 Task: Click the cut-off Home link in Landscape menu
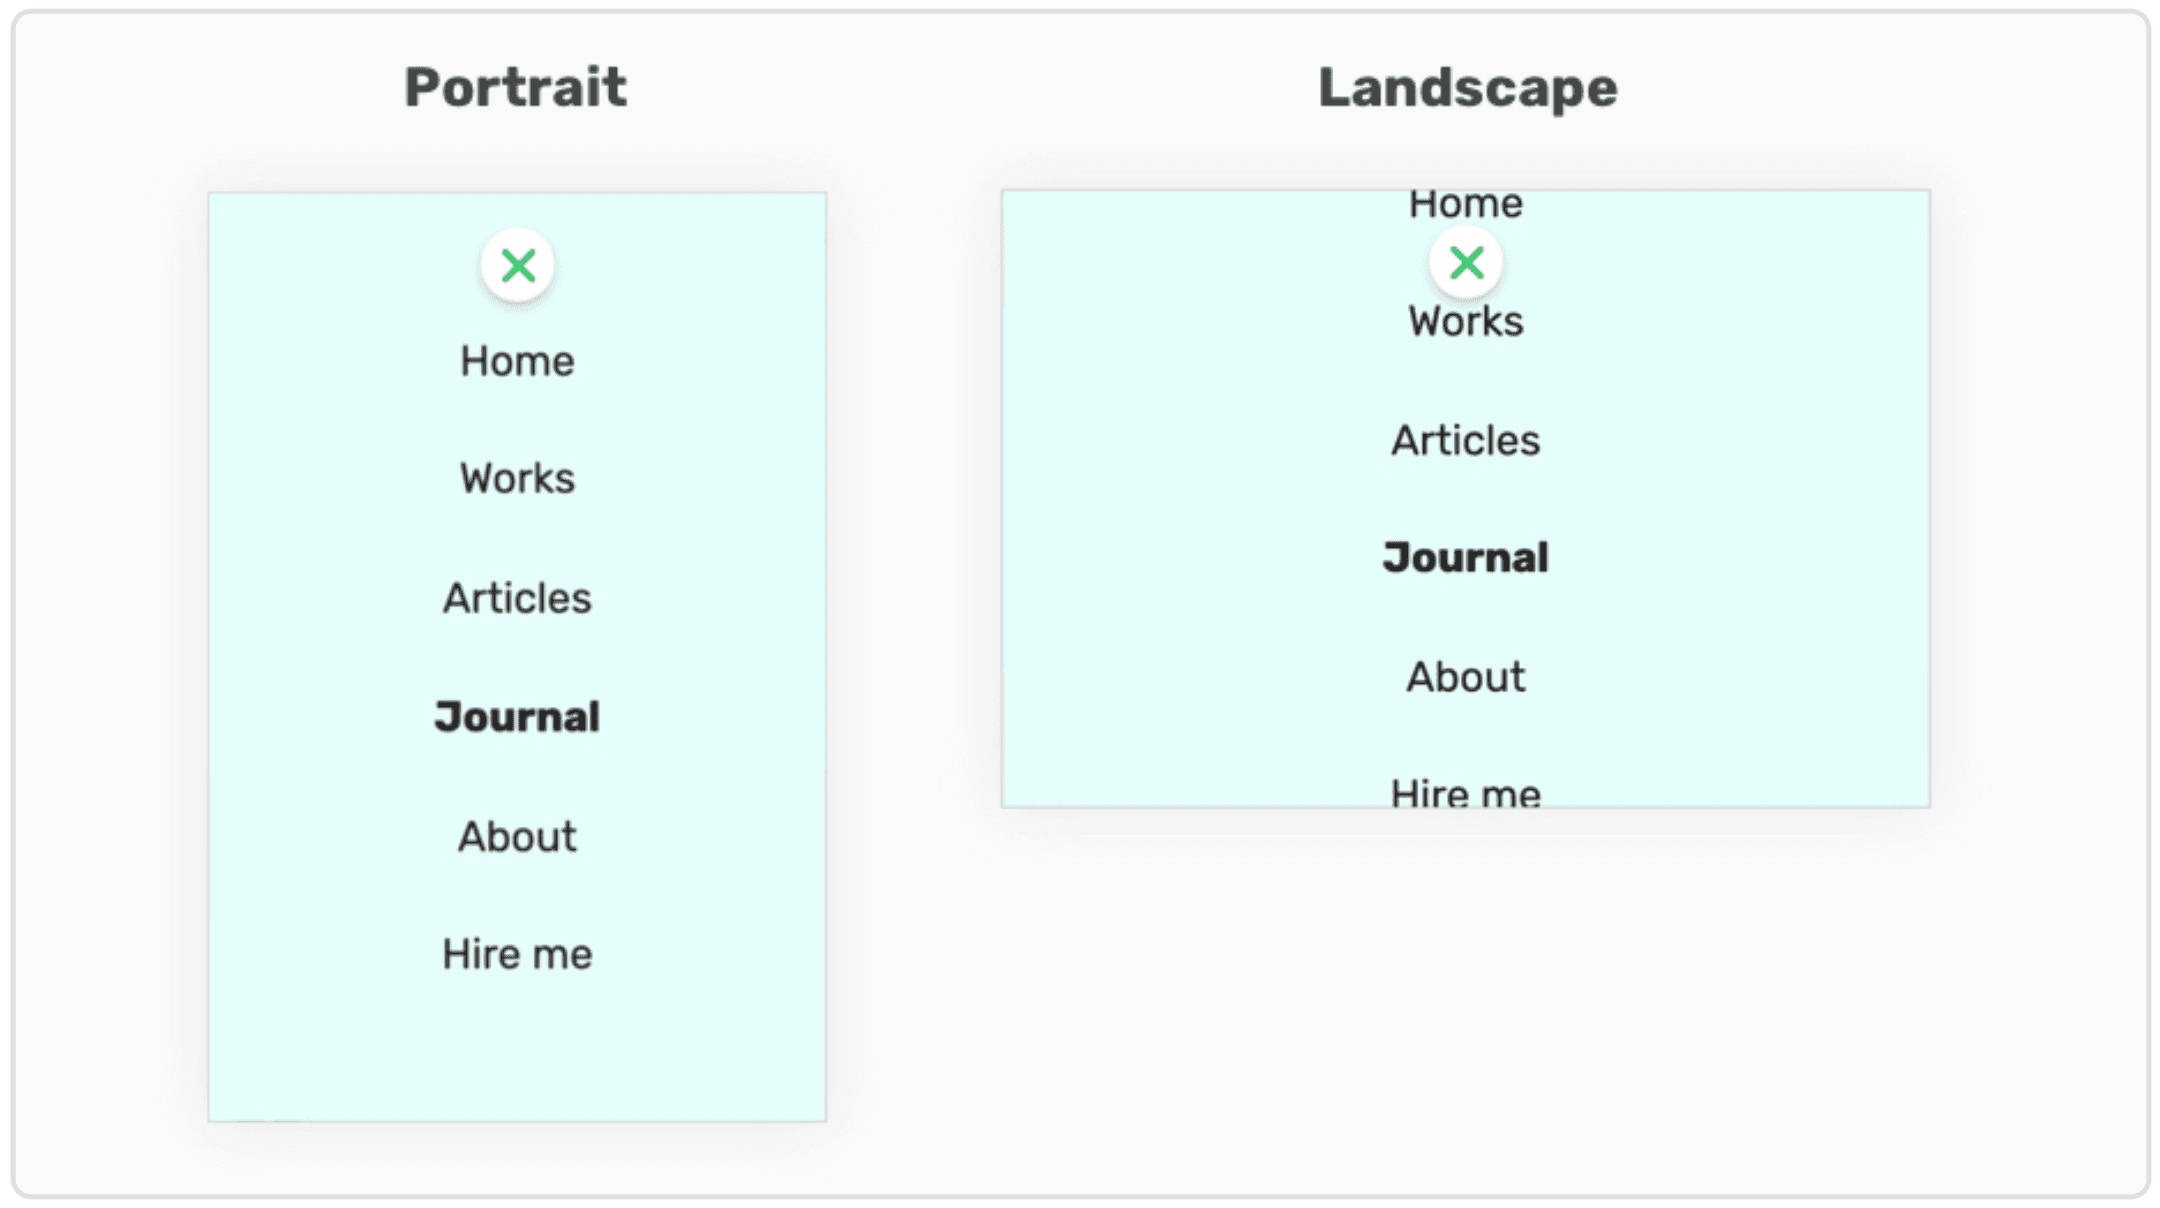pyautogui.click(x=1466, y=205)
